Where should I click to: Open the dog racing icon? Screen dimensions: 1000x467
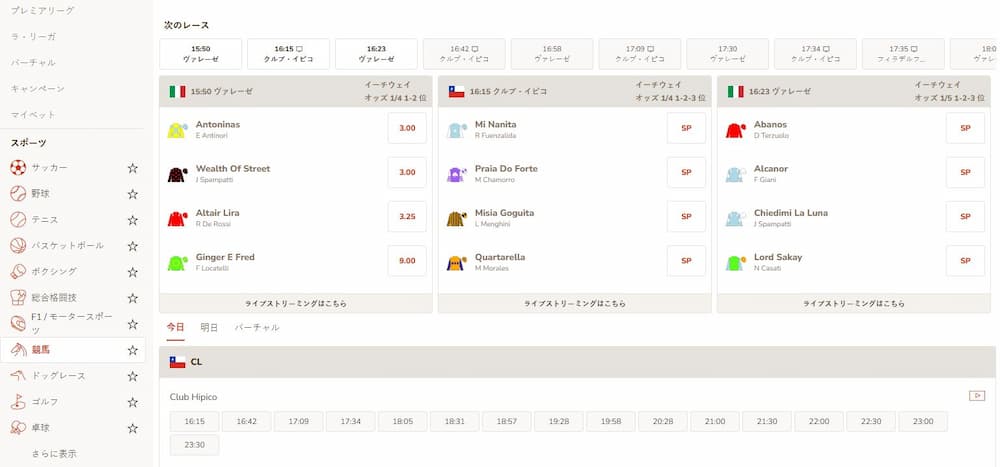pos(18,376)
